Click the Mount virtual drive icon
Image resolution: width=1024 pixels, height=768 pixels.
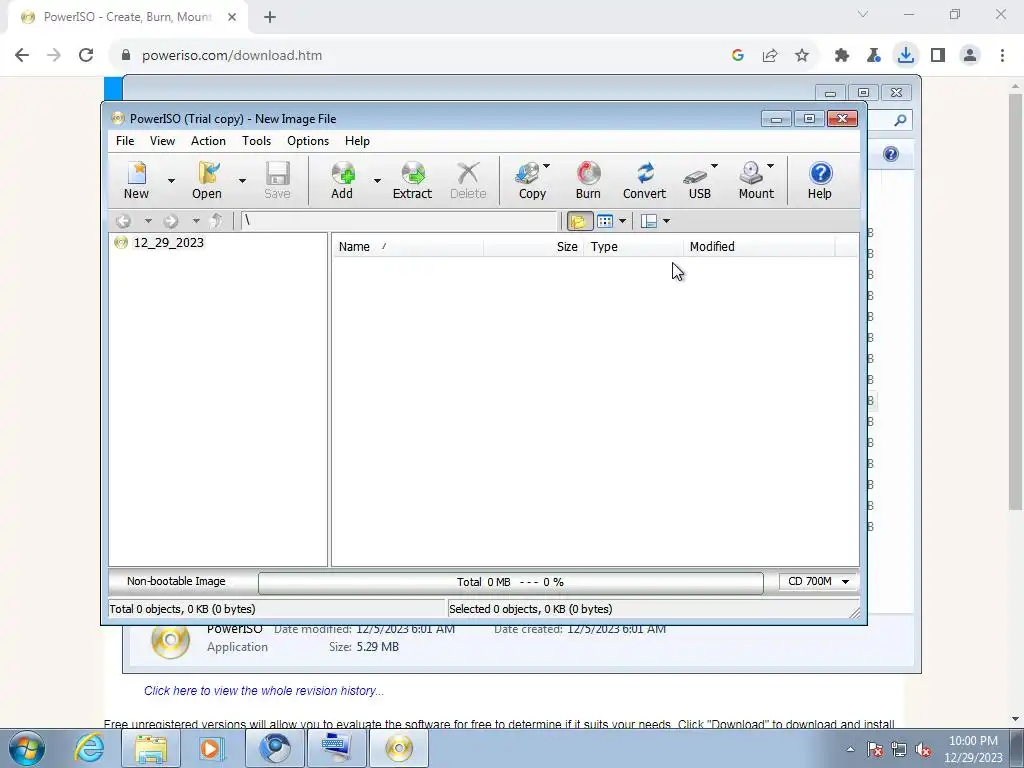click(754, 180)
